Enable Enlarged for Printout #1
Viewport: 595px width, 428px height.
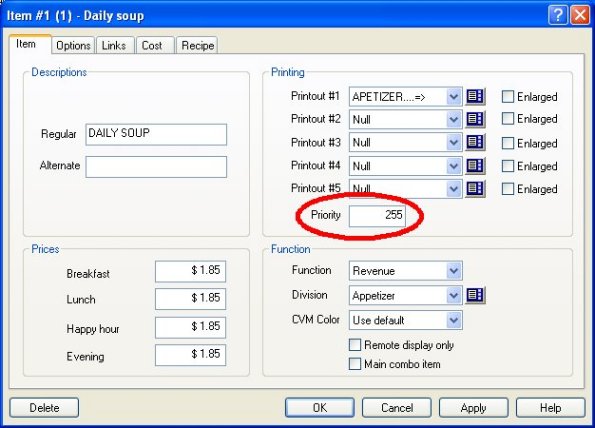click(507, 97)
